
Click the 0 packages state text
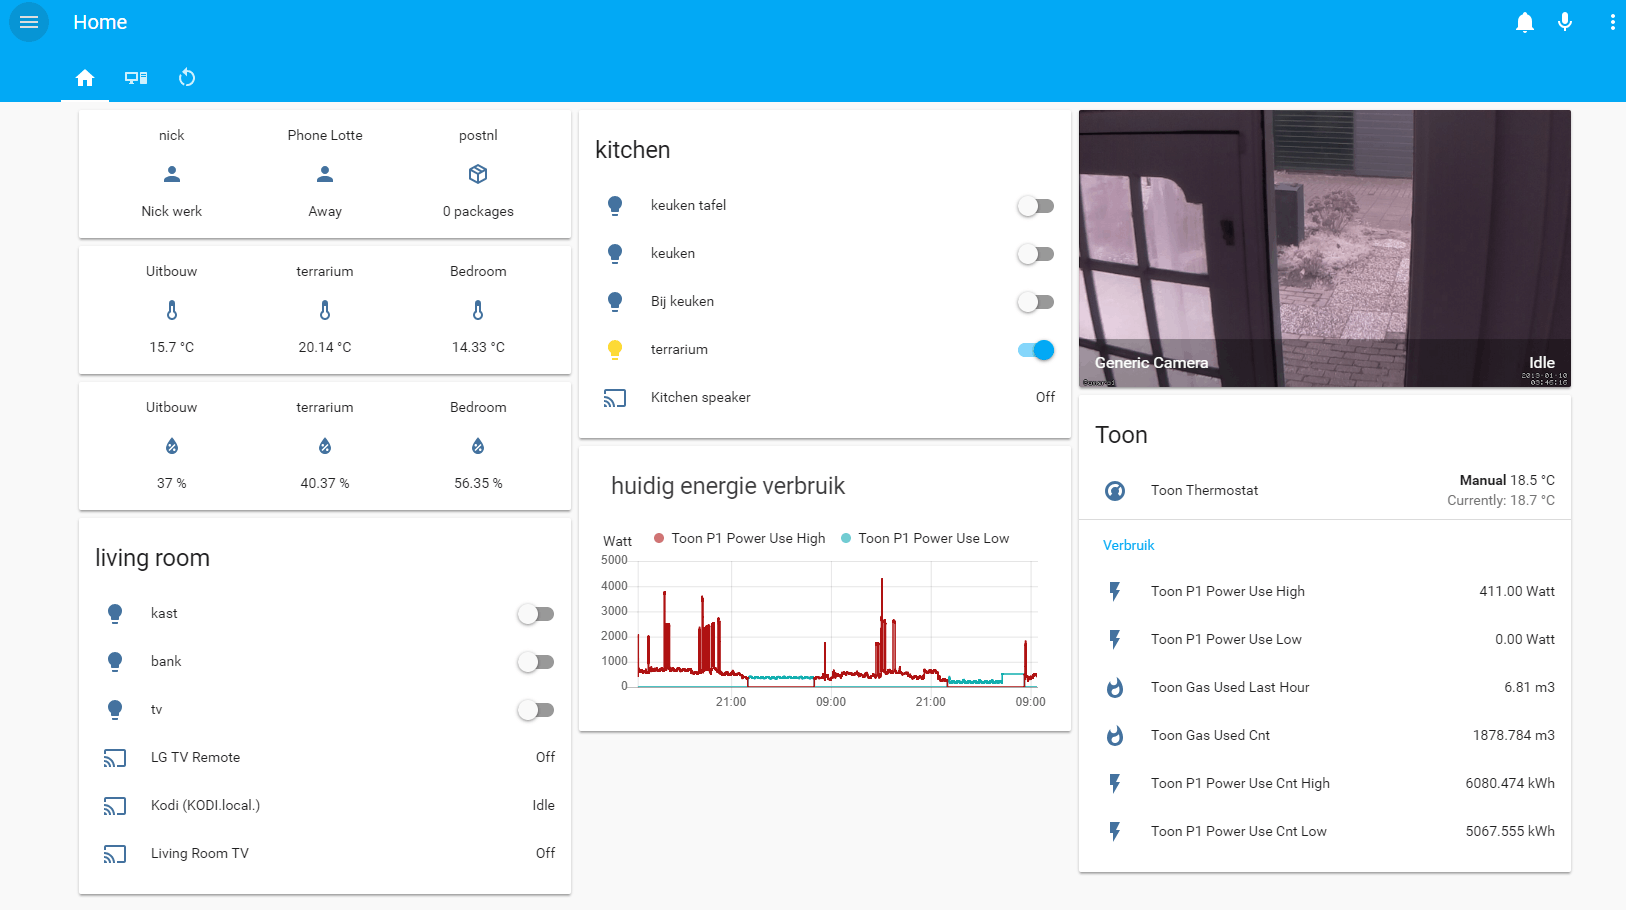[x=478, y=212]
